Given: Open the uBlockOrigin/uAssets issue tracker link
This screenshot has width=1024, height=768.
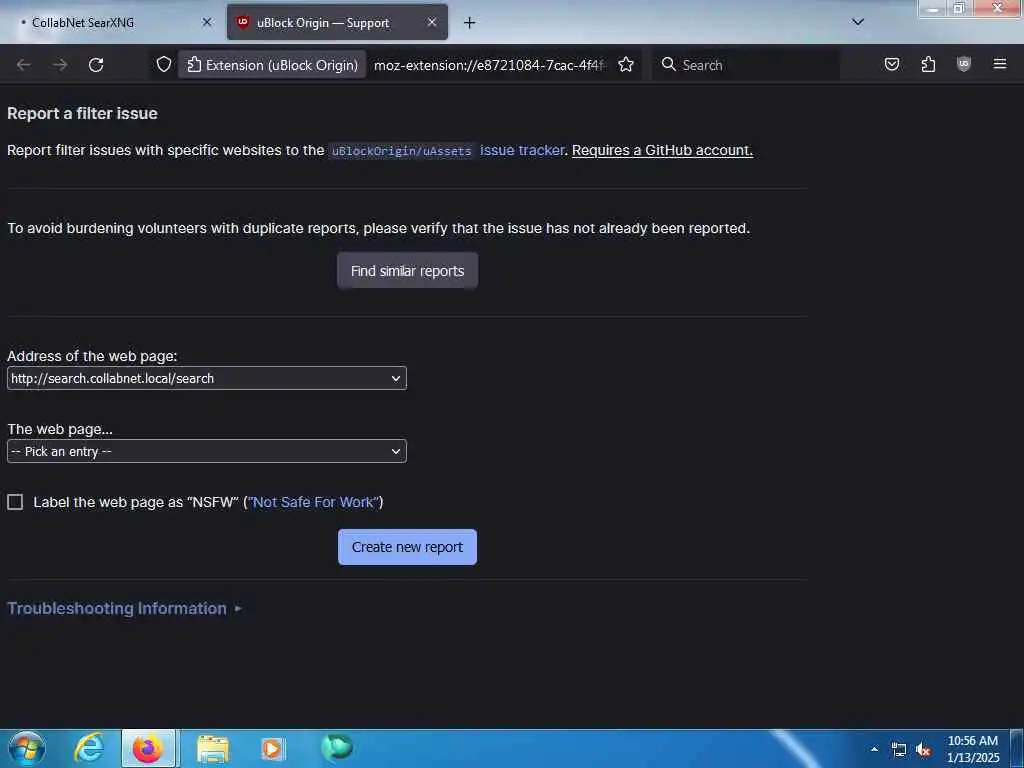Looking at the screenshot, I should click(x=446, y=150).
